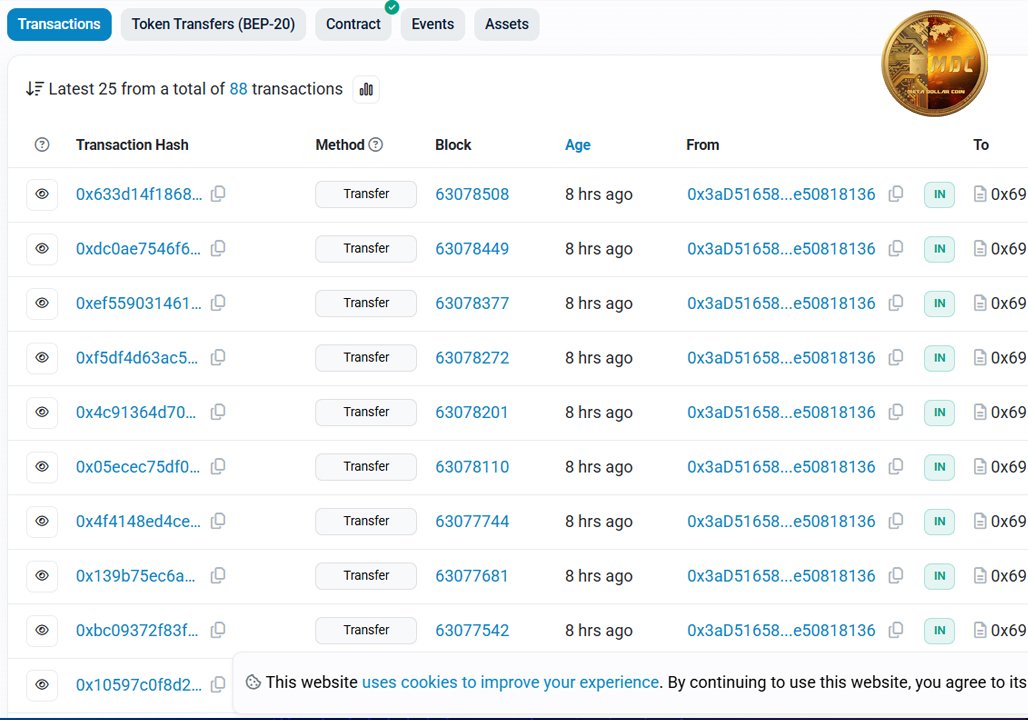This screenshot has width=1028, height=720.
Task: Open the Assets tab
Action: [x=506, y=24]
